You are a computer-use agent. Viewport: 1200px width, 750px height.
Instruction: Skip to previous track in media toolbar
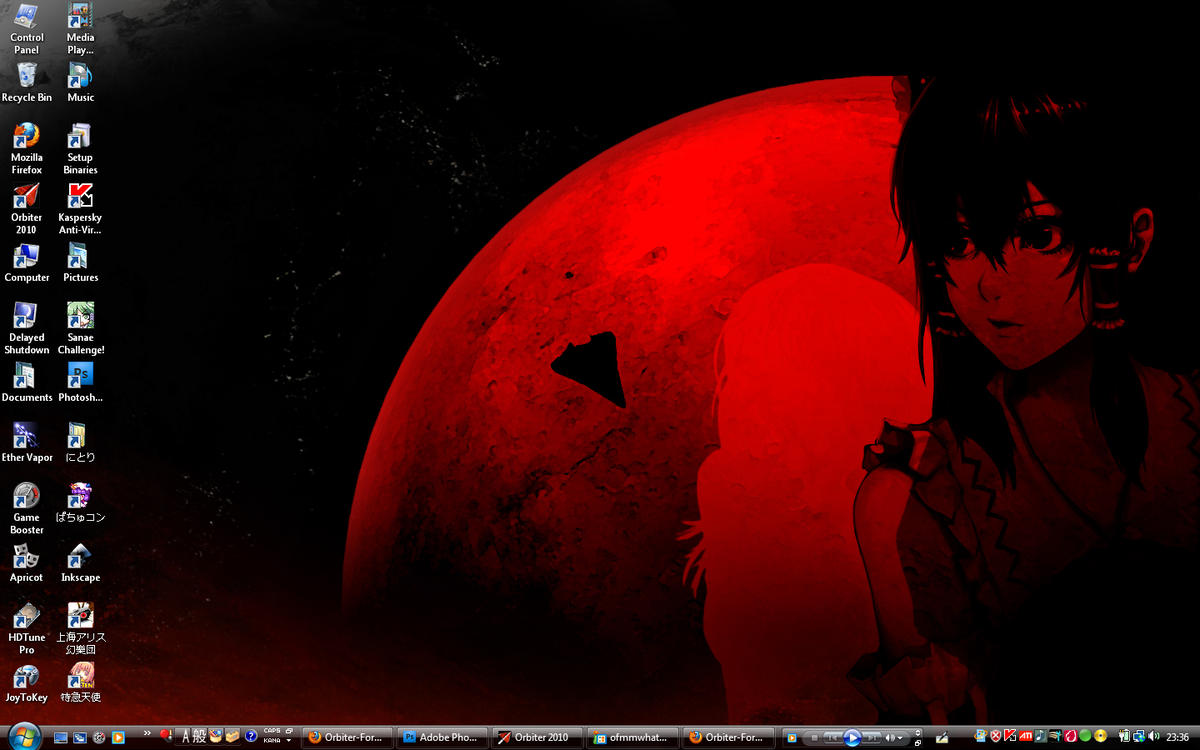click(832, 738)
